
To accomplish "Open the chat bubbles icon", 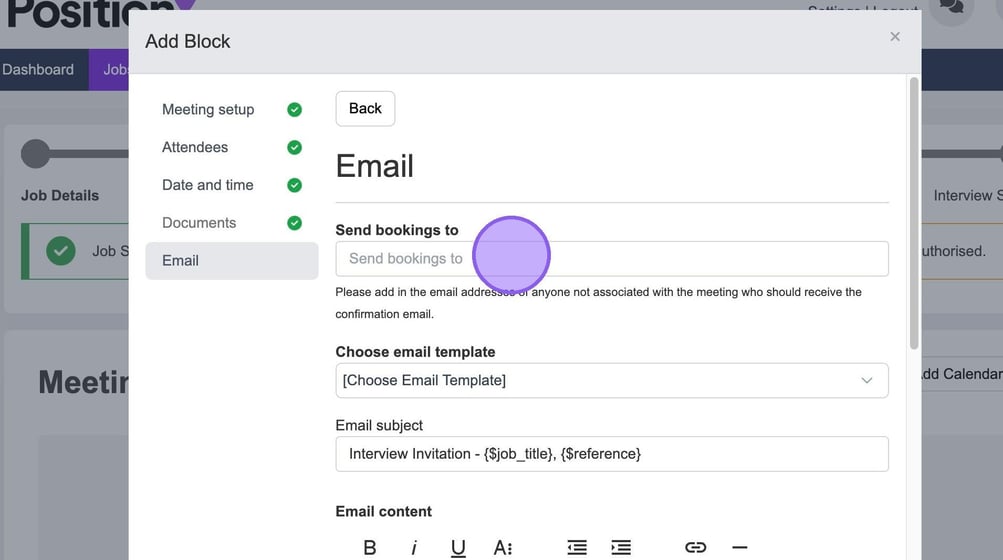I will coord(952,9).
